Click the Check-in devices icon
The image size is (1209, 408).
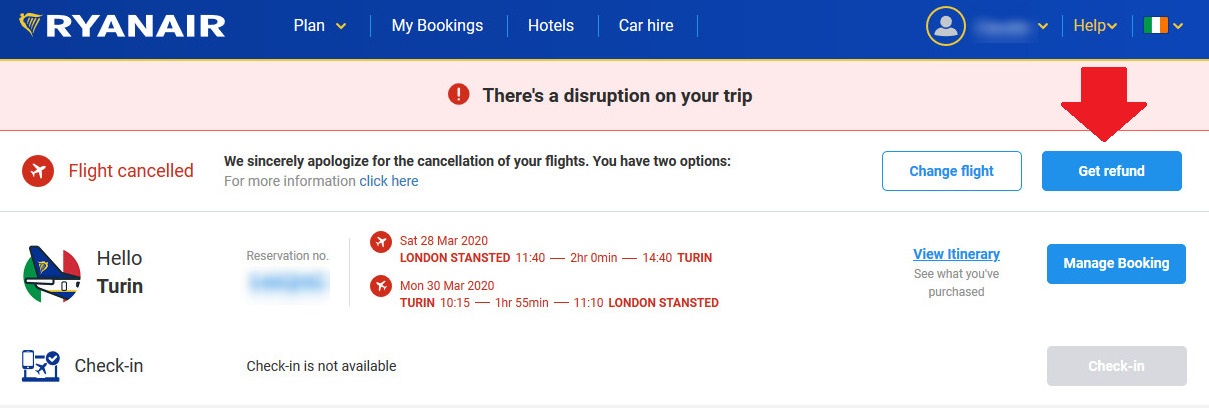coord(40,366)
